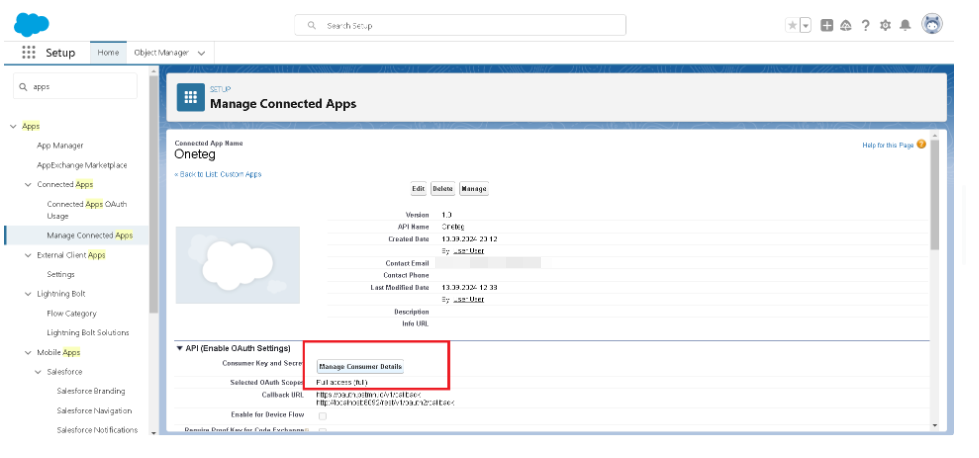Open the Setup gear icon
This screenshot has width=979, height=458.
(885, 26)
